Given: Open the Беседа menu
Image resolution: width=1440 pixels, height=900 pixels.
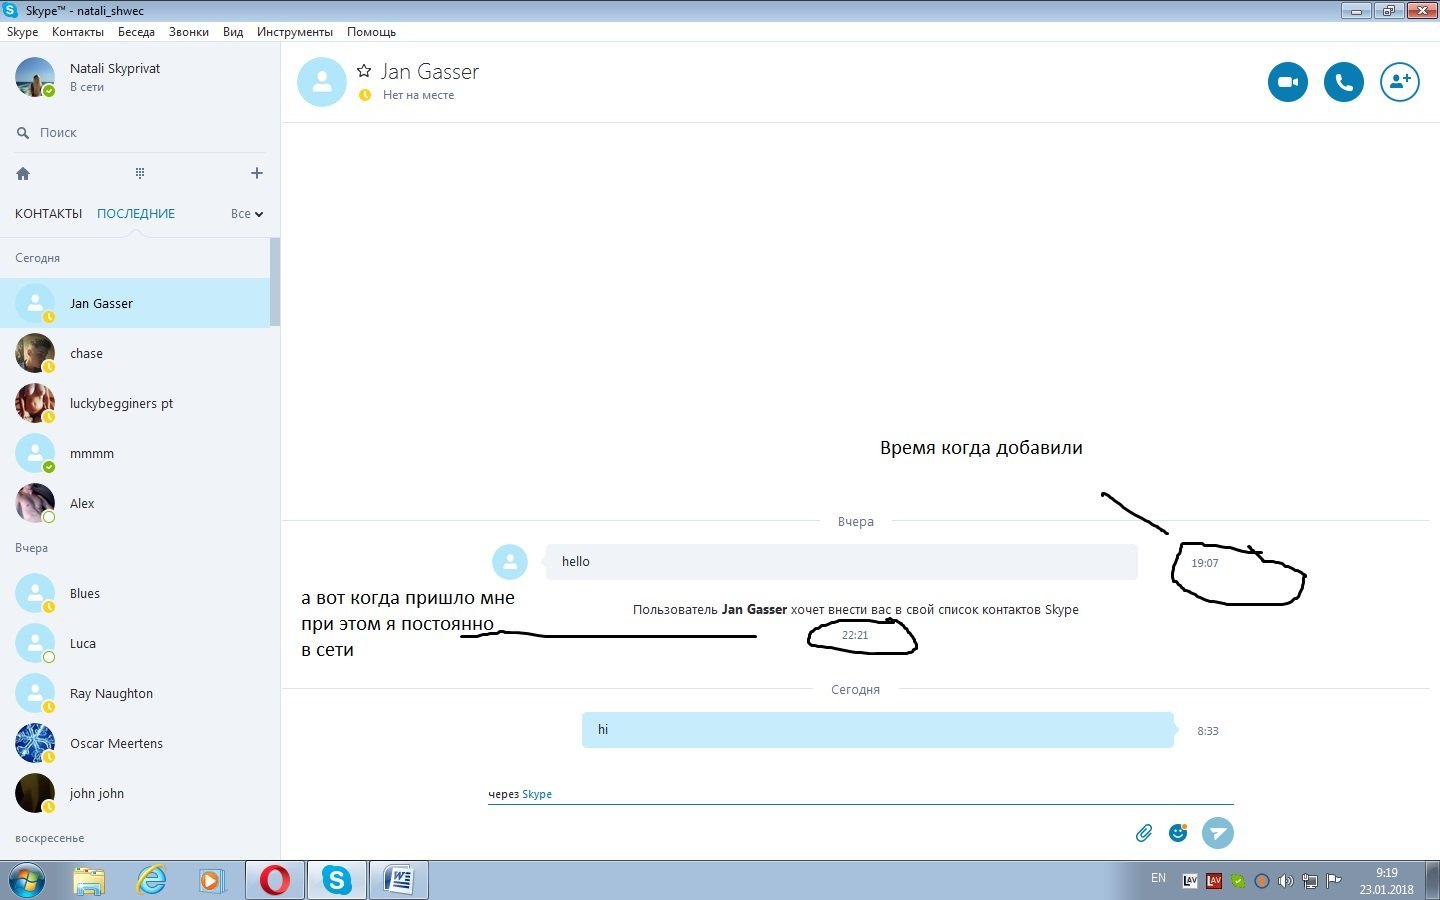Looking at the screenshot, I should (136, 32).
